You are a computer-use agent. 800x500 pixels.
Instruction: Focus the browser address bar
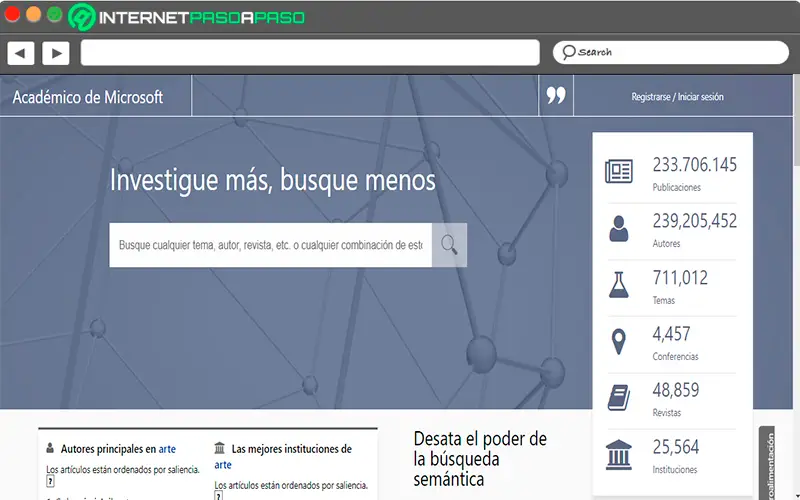[310, 53]
